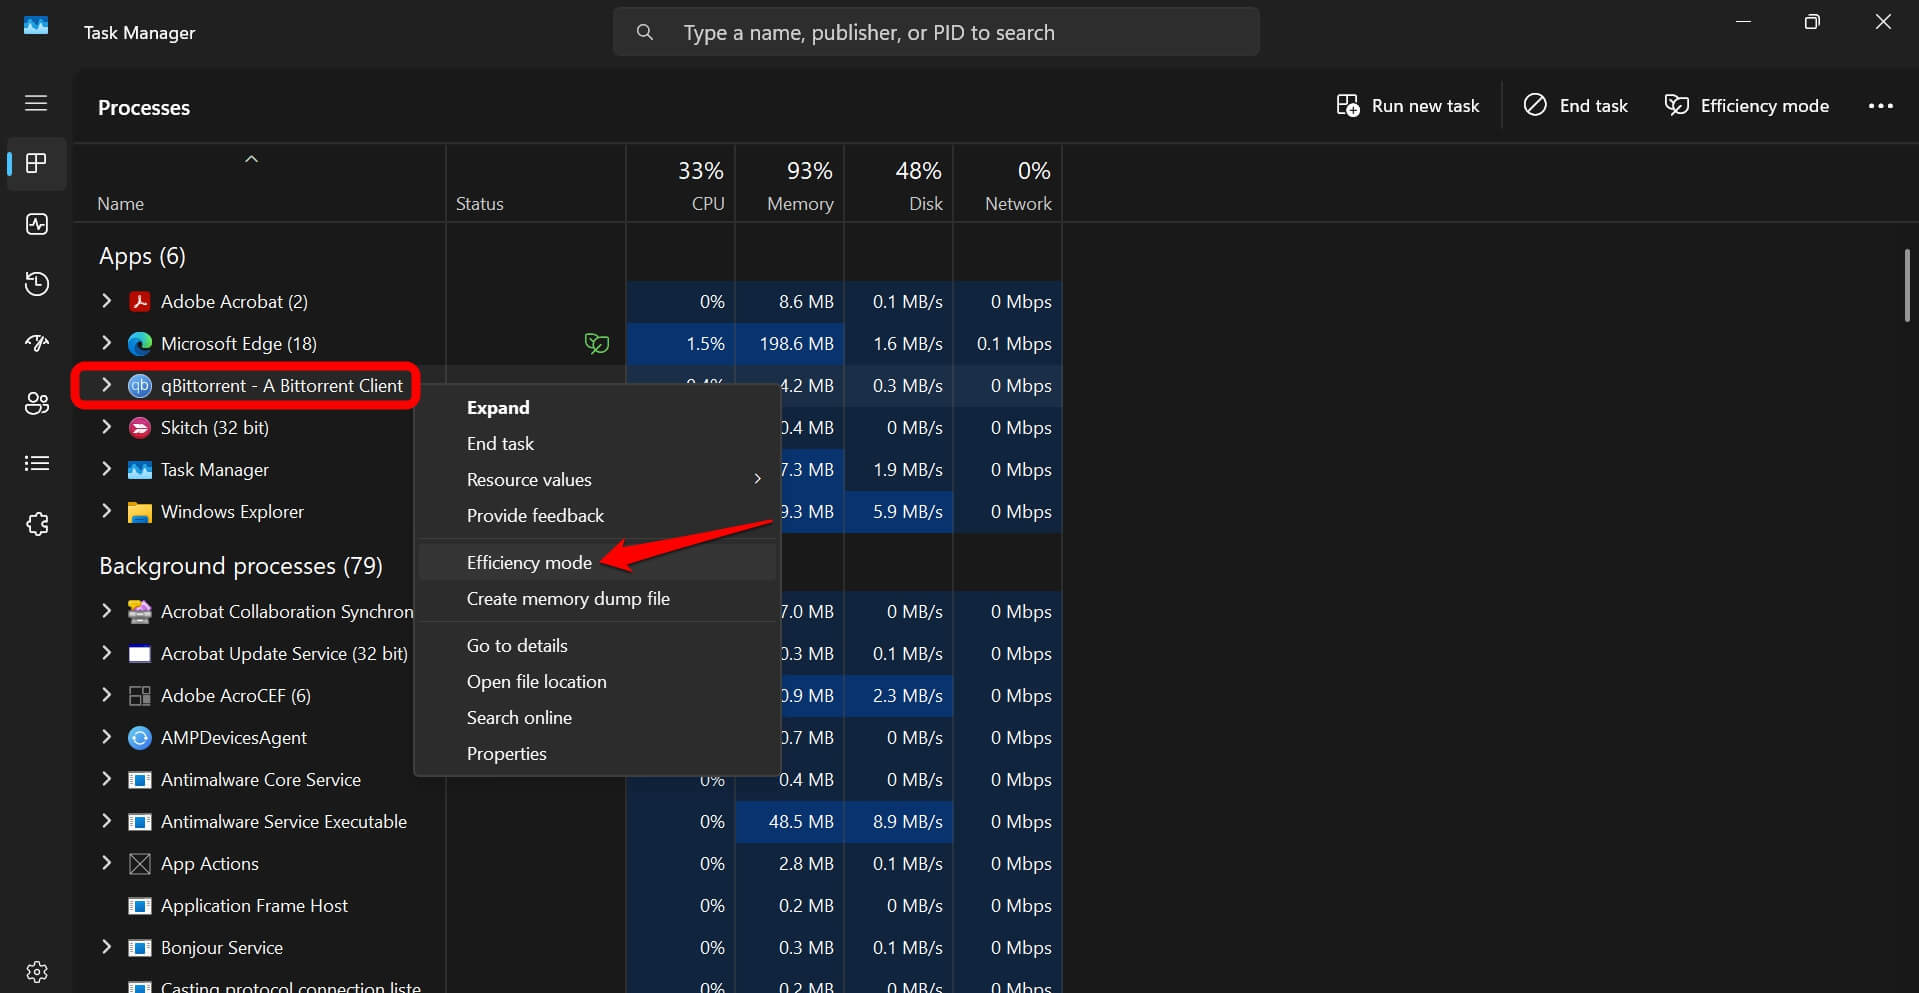The height and width of the screenshot is (993, 1919).
Task: Click the Apps (6) group heading
Action: coord(142,256)
